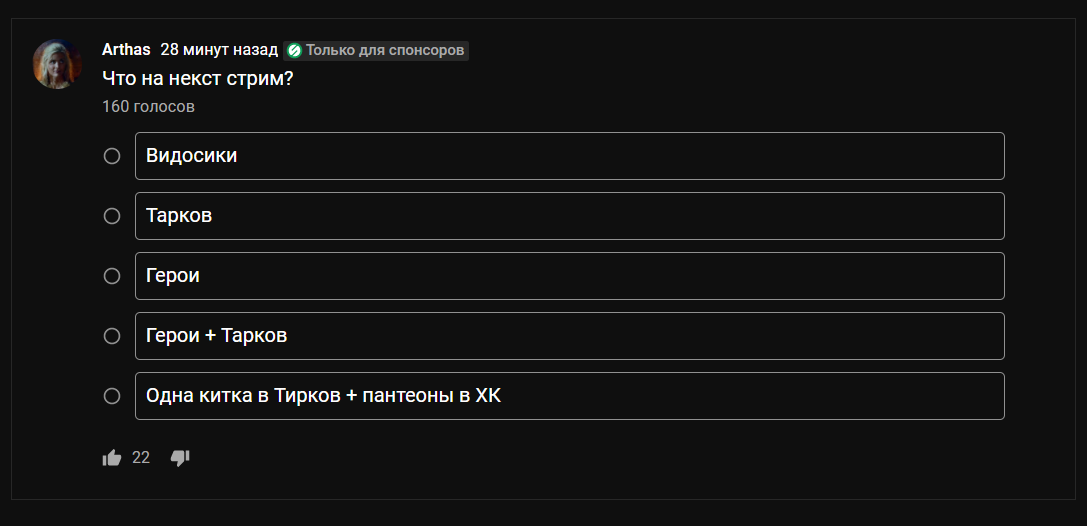Screen dimensions: 1087x526
Task: Click the thumbs down dislike icon
Action: (180, 458)
